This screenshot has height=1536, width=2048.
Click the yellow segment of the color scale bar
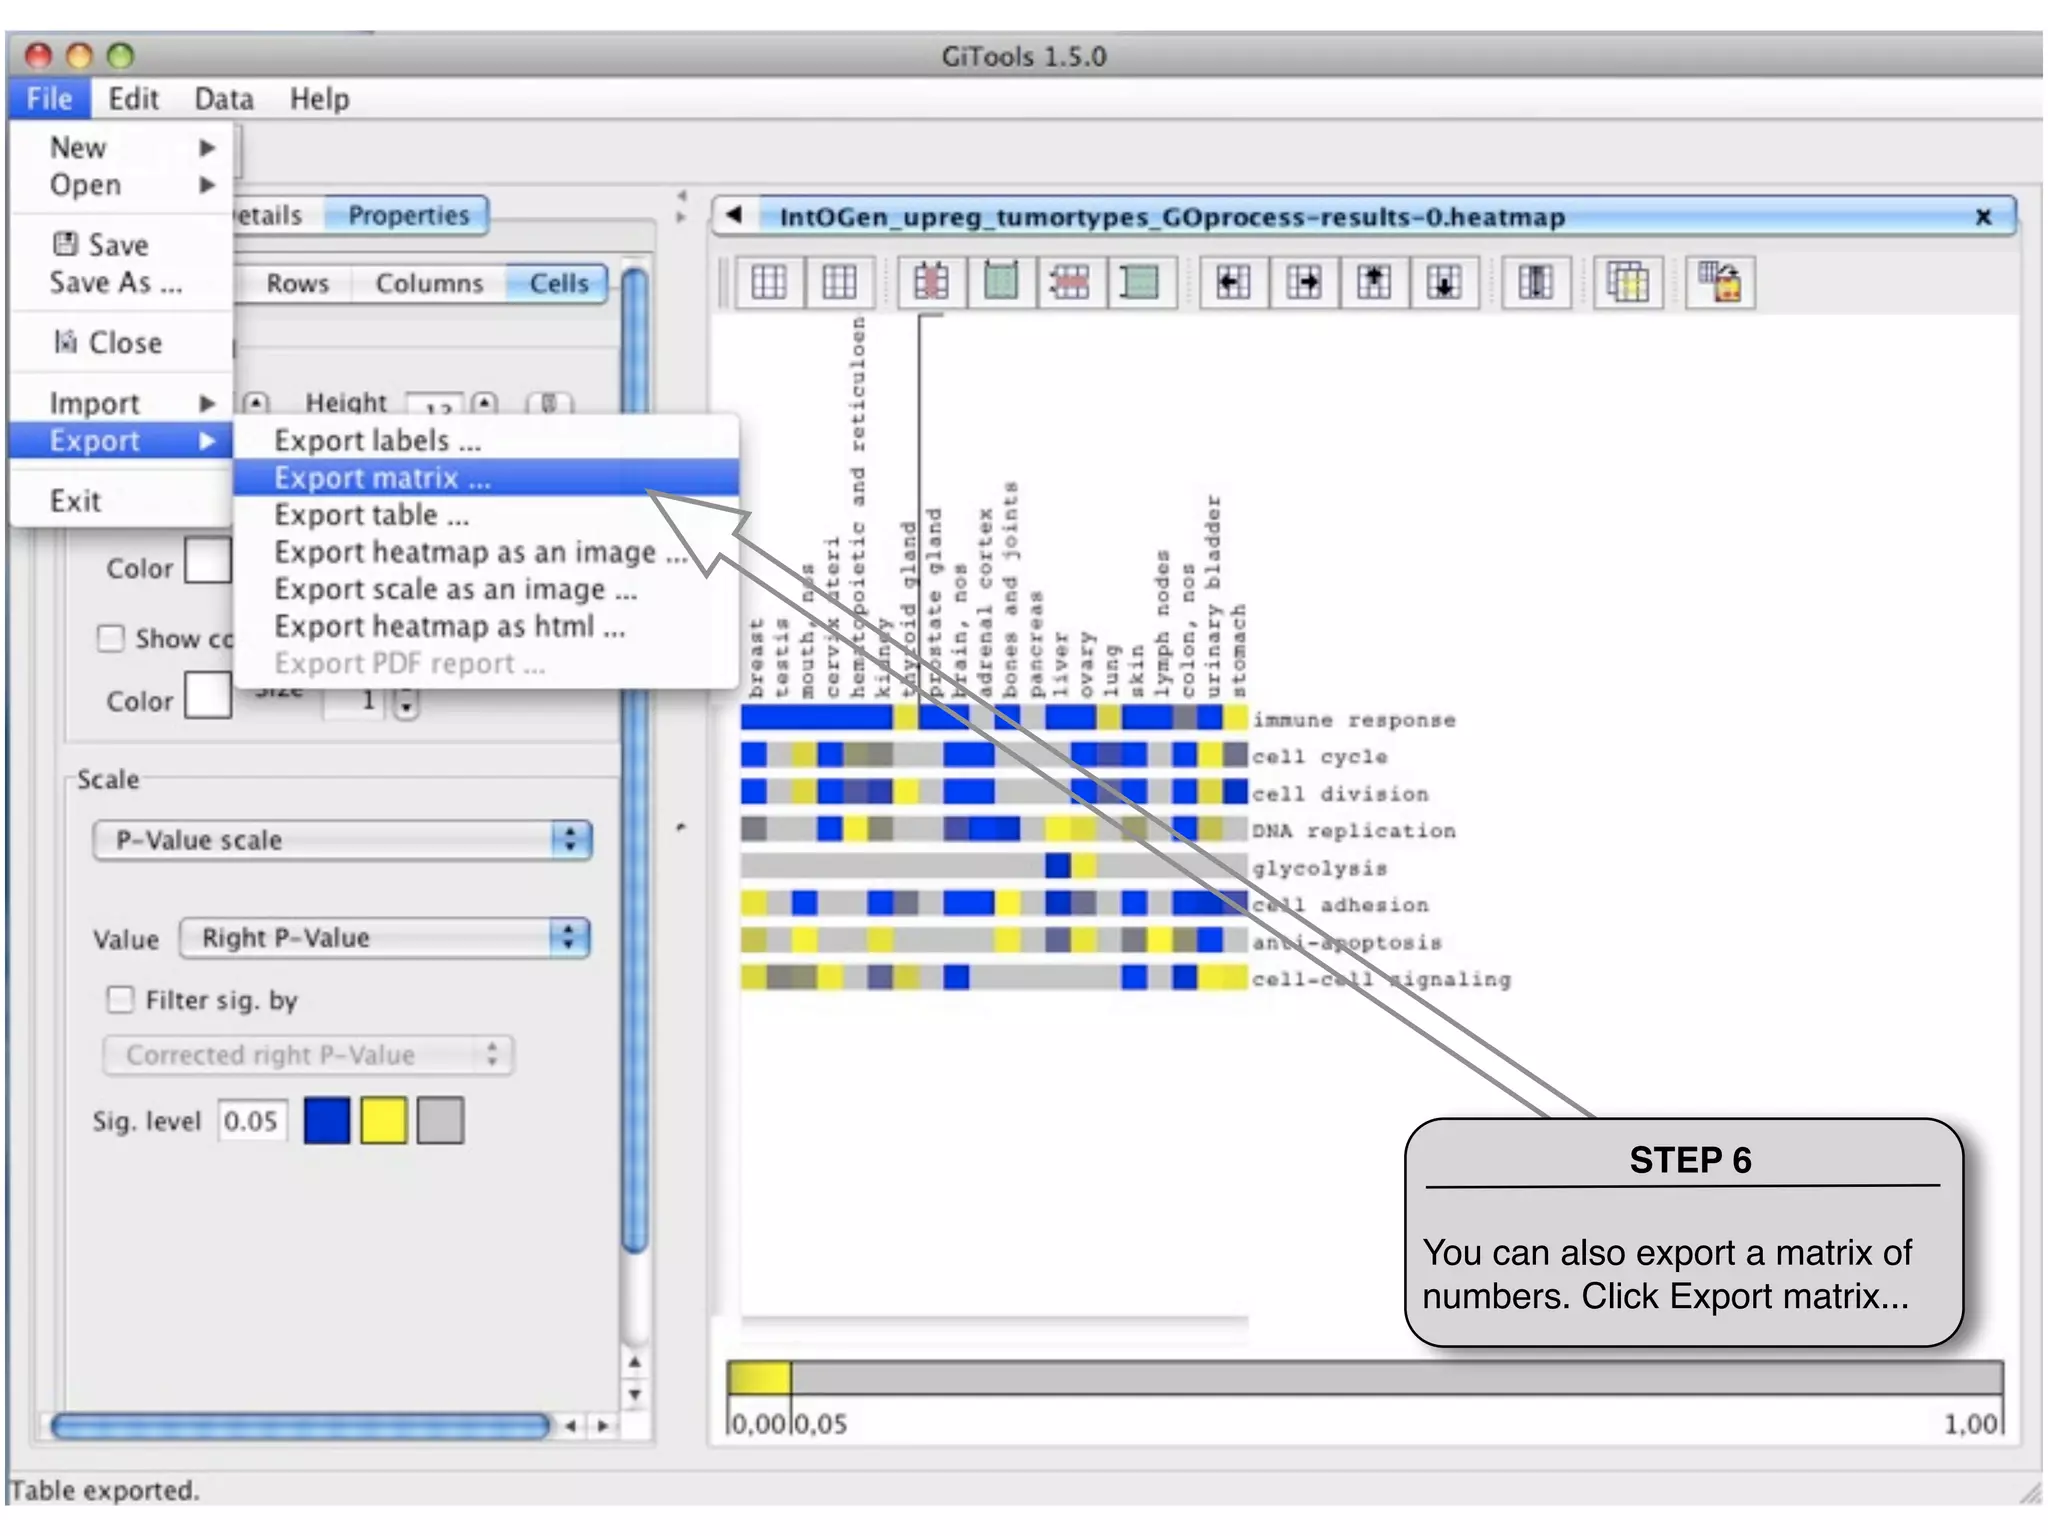coord(759,1377)
